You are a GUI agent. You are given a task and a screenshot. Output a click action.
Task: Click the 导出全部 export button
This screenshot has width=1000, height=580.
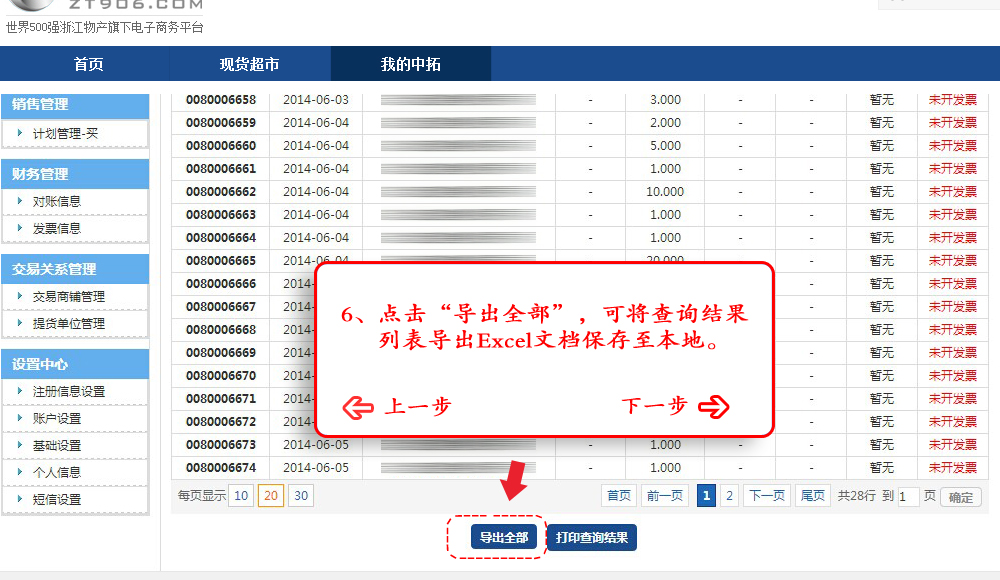click(503, 538)
